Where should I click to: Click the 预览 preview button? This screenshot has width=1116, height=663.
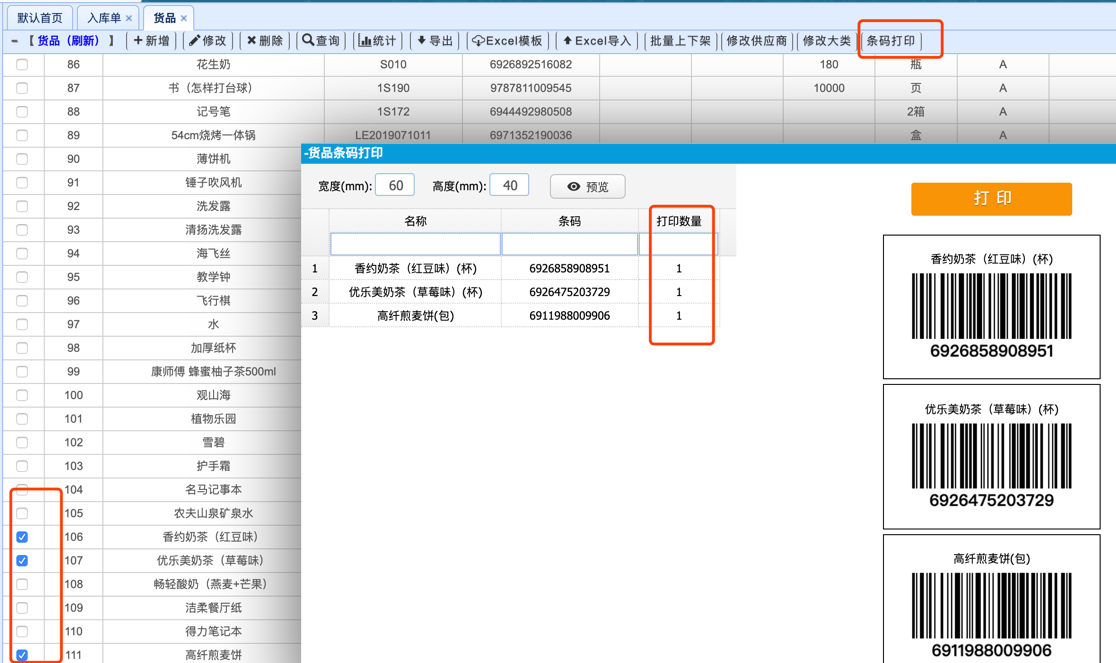588,186
